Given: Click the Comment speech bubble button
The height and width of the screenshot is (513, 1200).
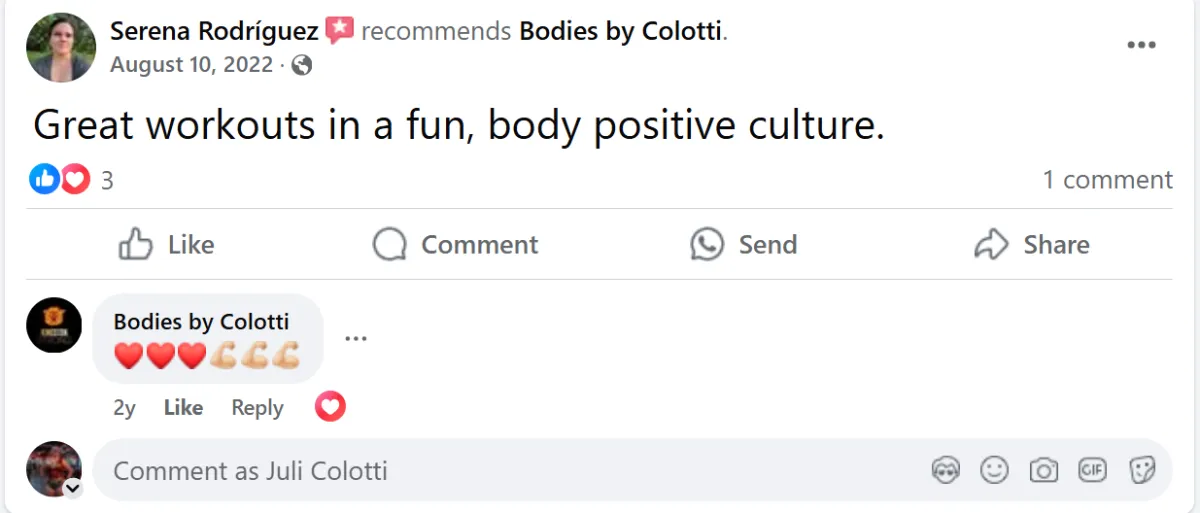Looking at the screenshot, I should click(455, 244).
